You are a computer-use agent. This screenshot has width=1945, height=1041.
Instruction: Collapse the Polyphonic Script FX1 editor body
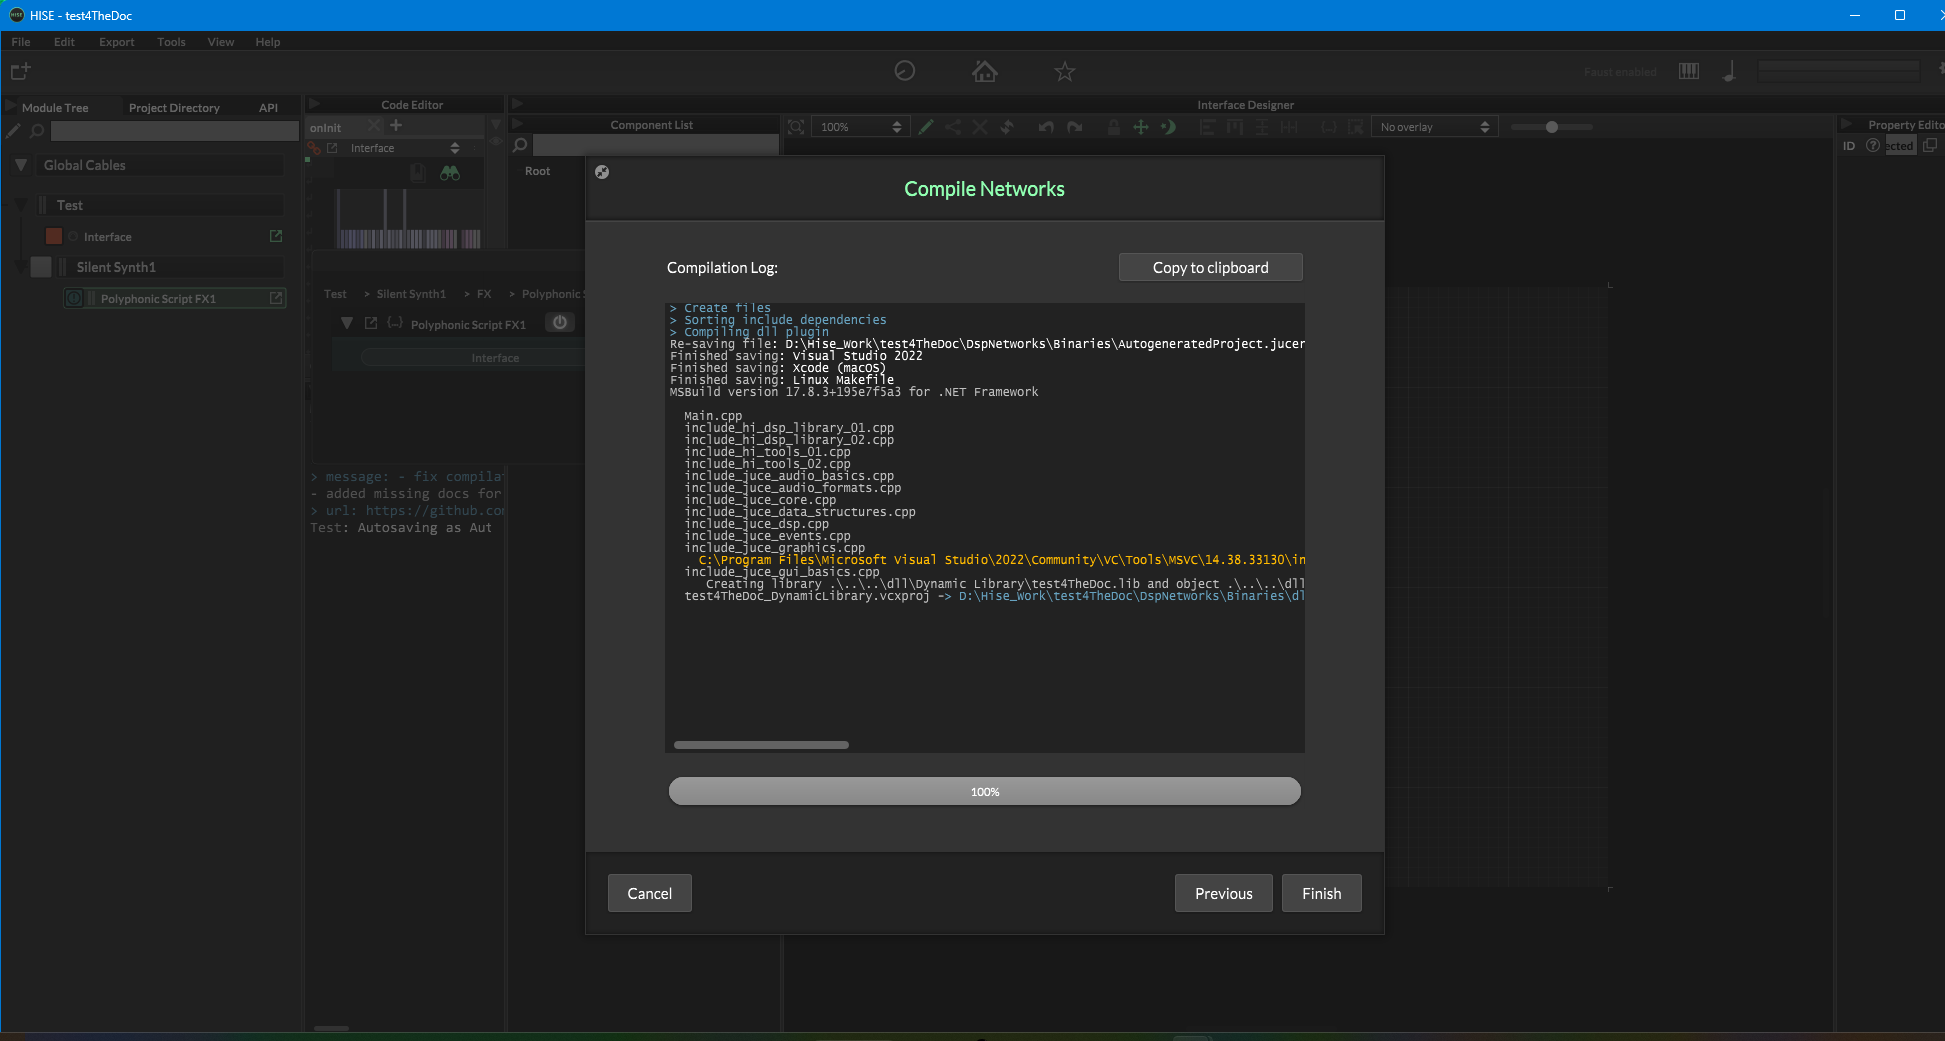pos(346,323)
